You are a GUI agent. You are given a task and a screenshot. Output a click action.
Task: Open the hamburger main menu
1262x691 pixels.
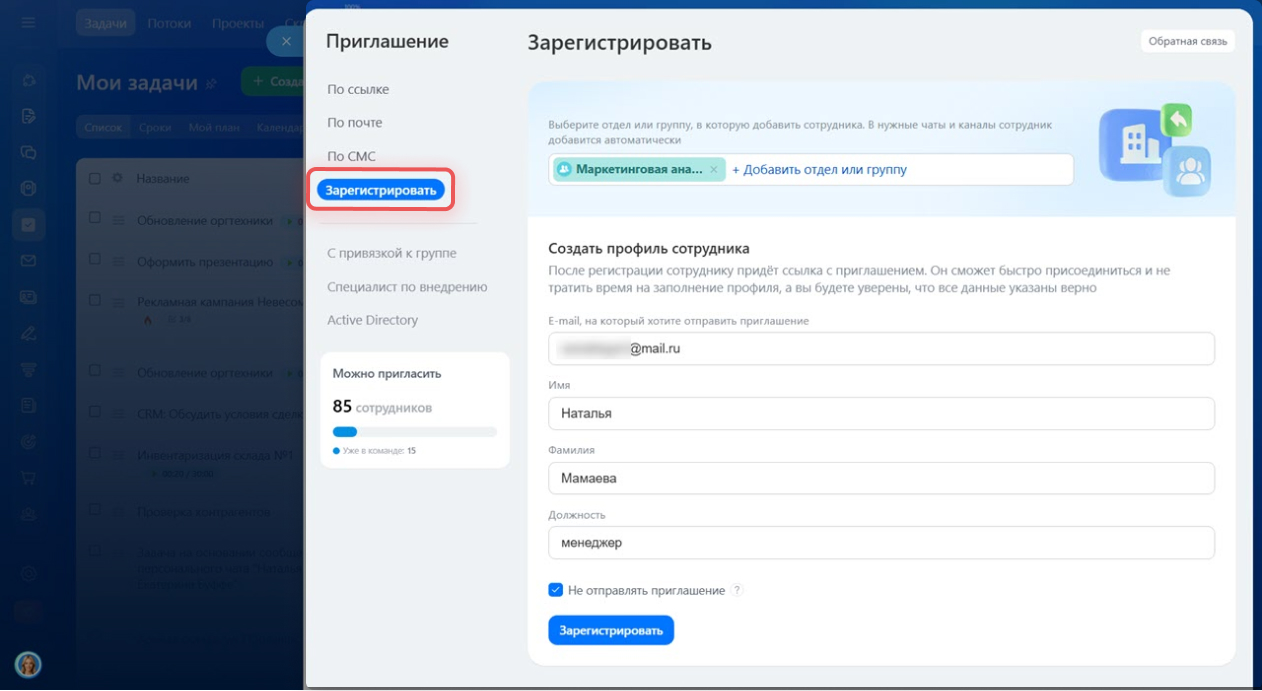29,22
